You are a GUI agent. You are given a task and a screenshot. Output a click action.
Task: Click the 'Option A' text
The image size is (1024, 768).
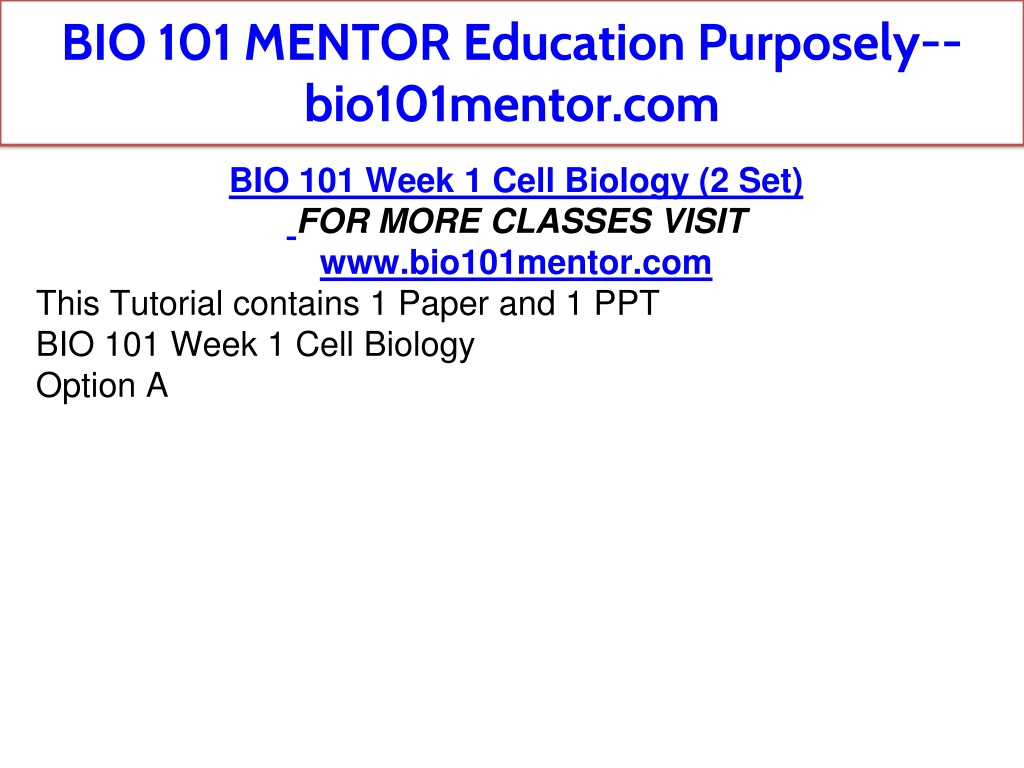[x=102, y=385]
